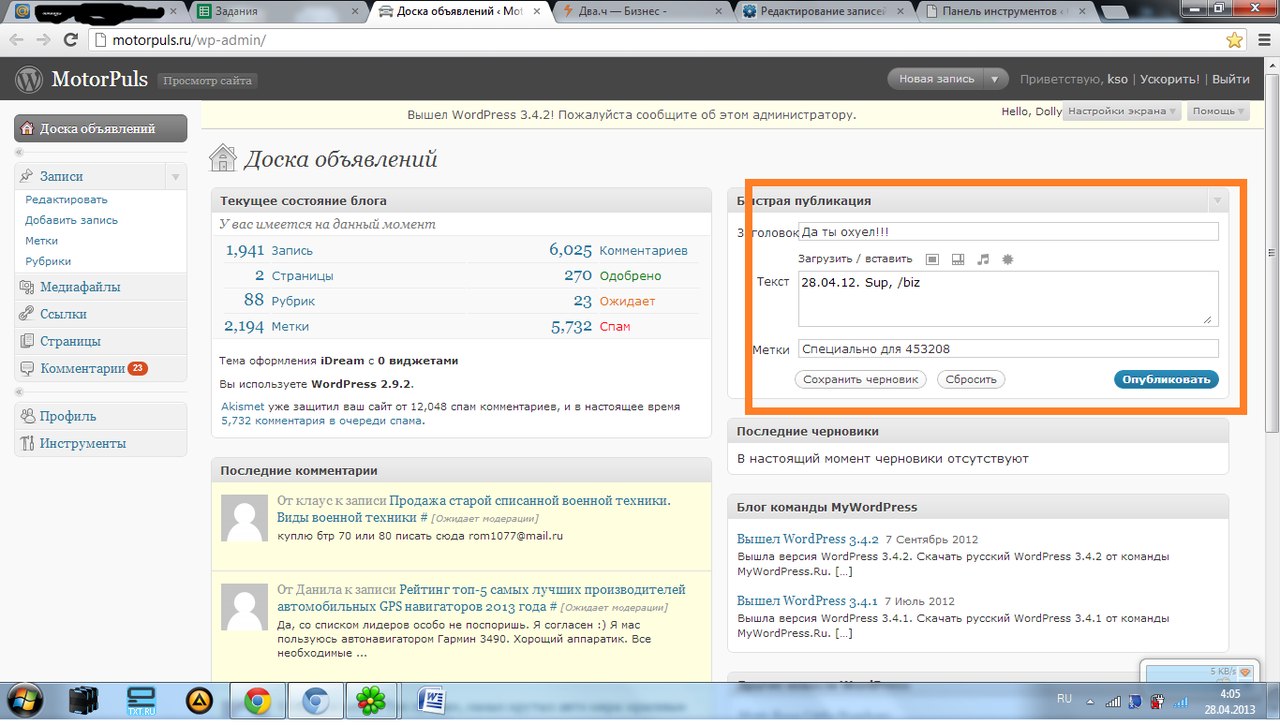Bookmark the page with the star icon
Screen dimensions: 1280x725
pyautogui.click(x=1234, y=40)
